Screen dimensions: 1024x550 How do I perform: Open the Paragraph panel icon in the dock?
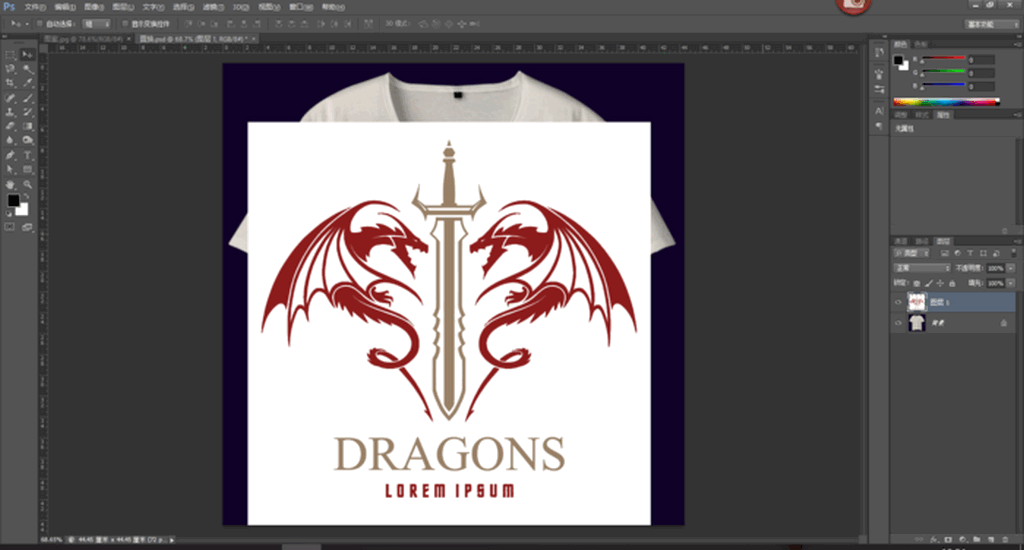pos(879,126)
